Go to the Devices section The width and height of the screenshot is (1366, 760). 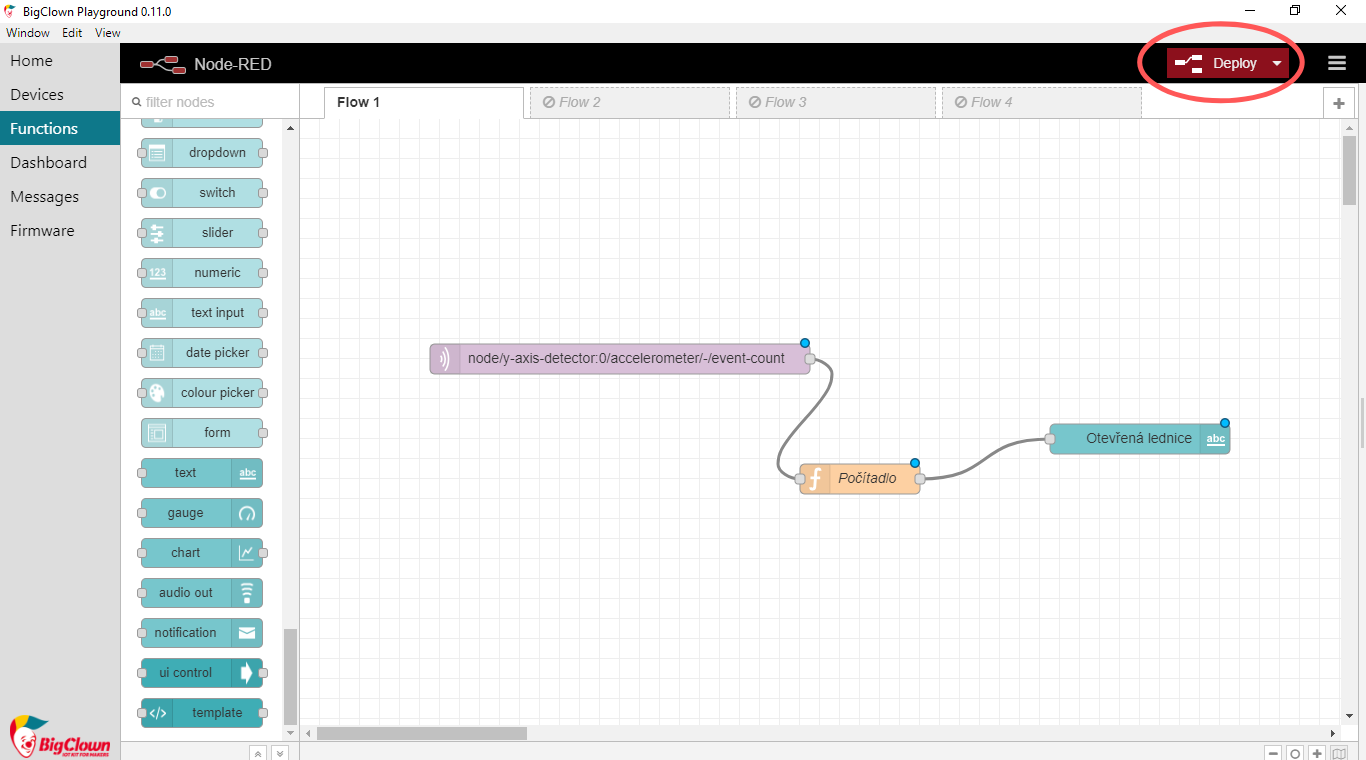pyautogui.click(x=60, y=95)
